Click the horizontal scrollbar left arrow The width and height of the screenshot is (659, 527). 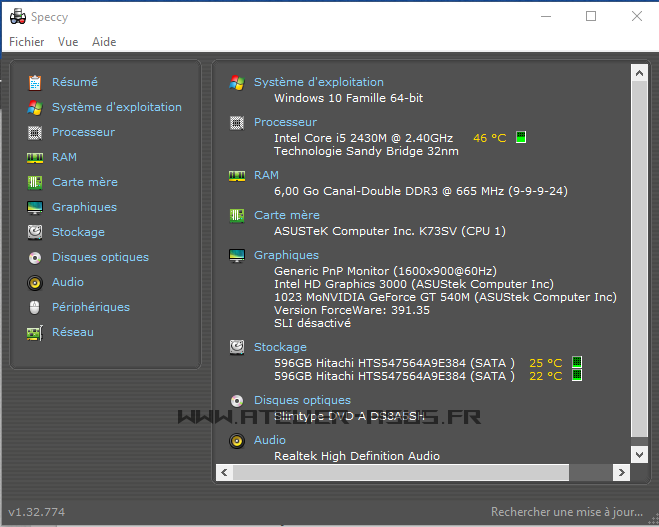point(225,472)
